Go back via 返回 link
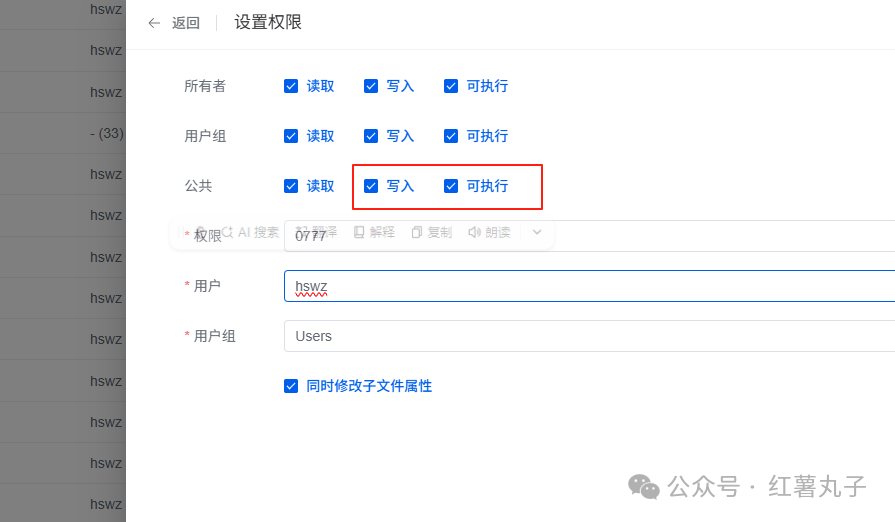Screen dimensions: 895x522 pos(186,23)
